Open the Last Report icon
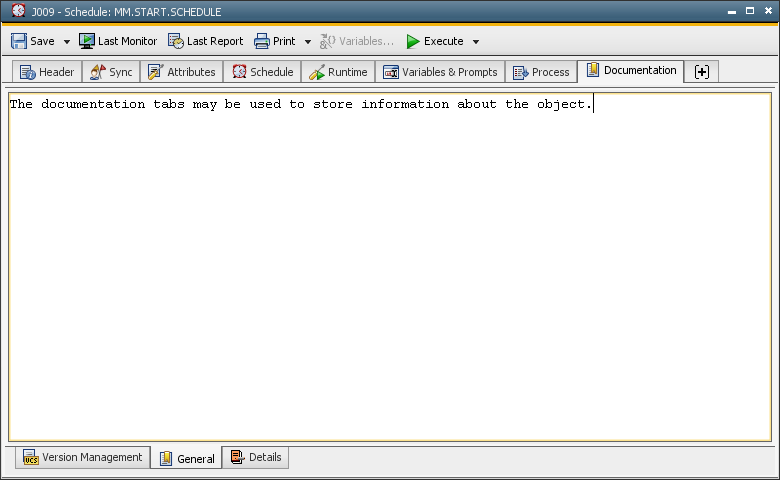Screen dimensions: 780x480 [176, 41]
